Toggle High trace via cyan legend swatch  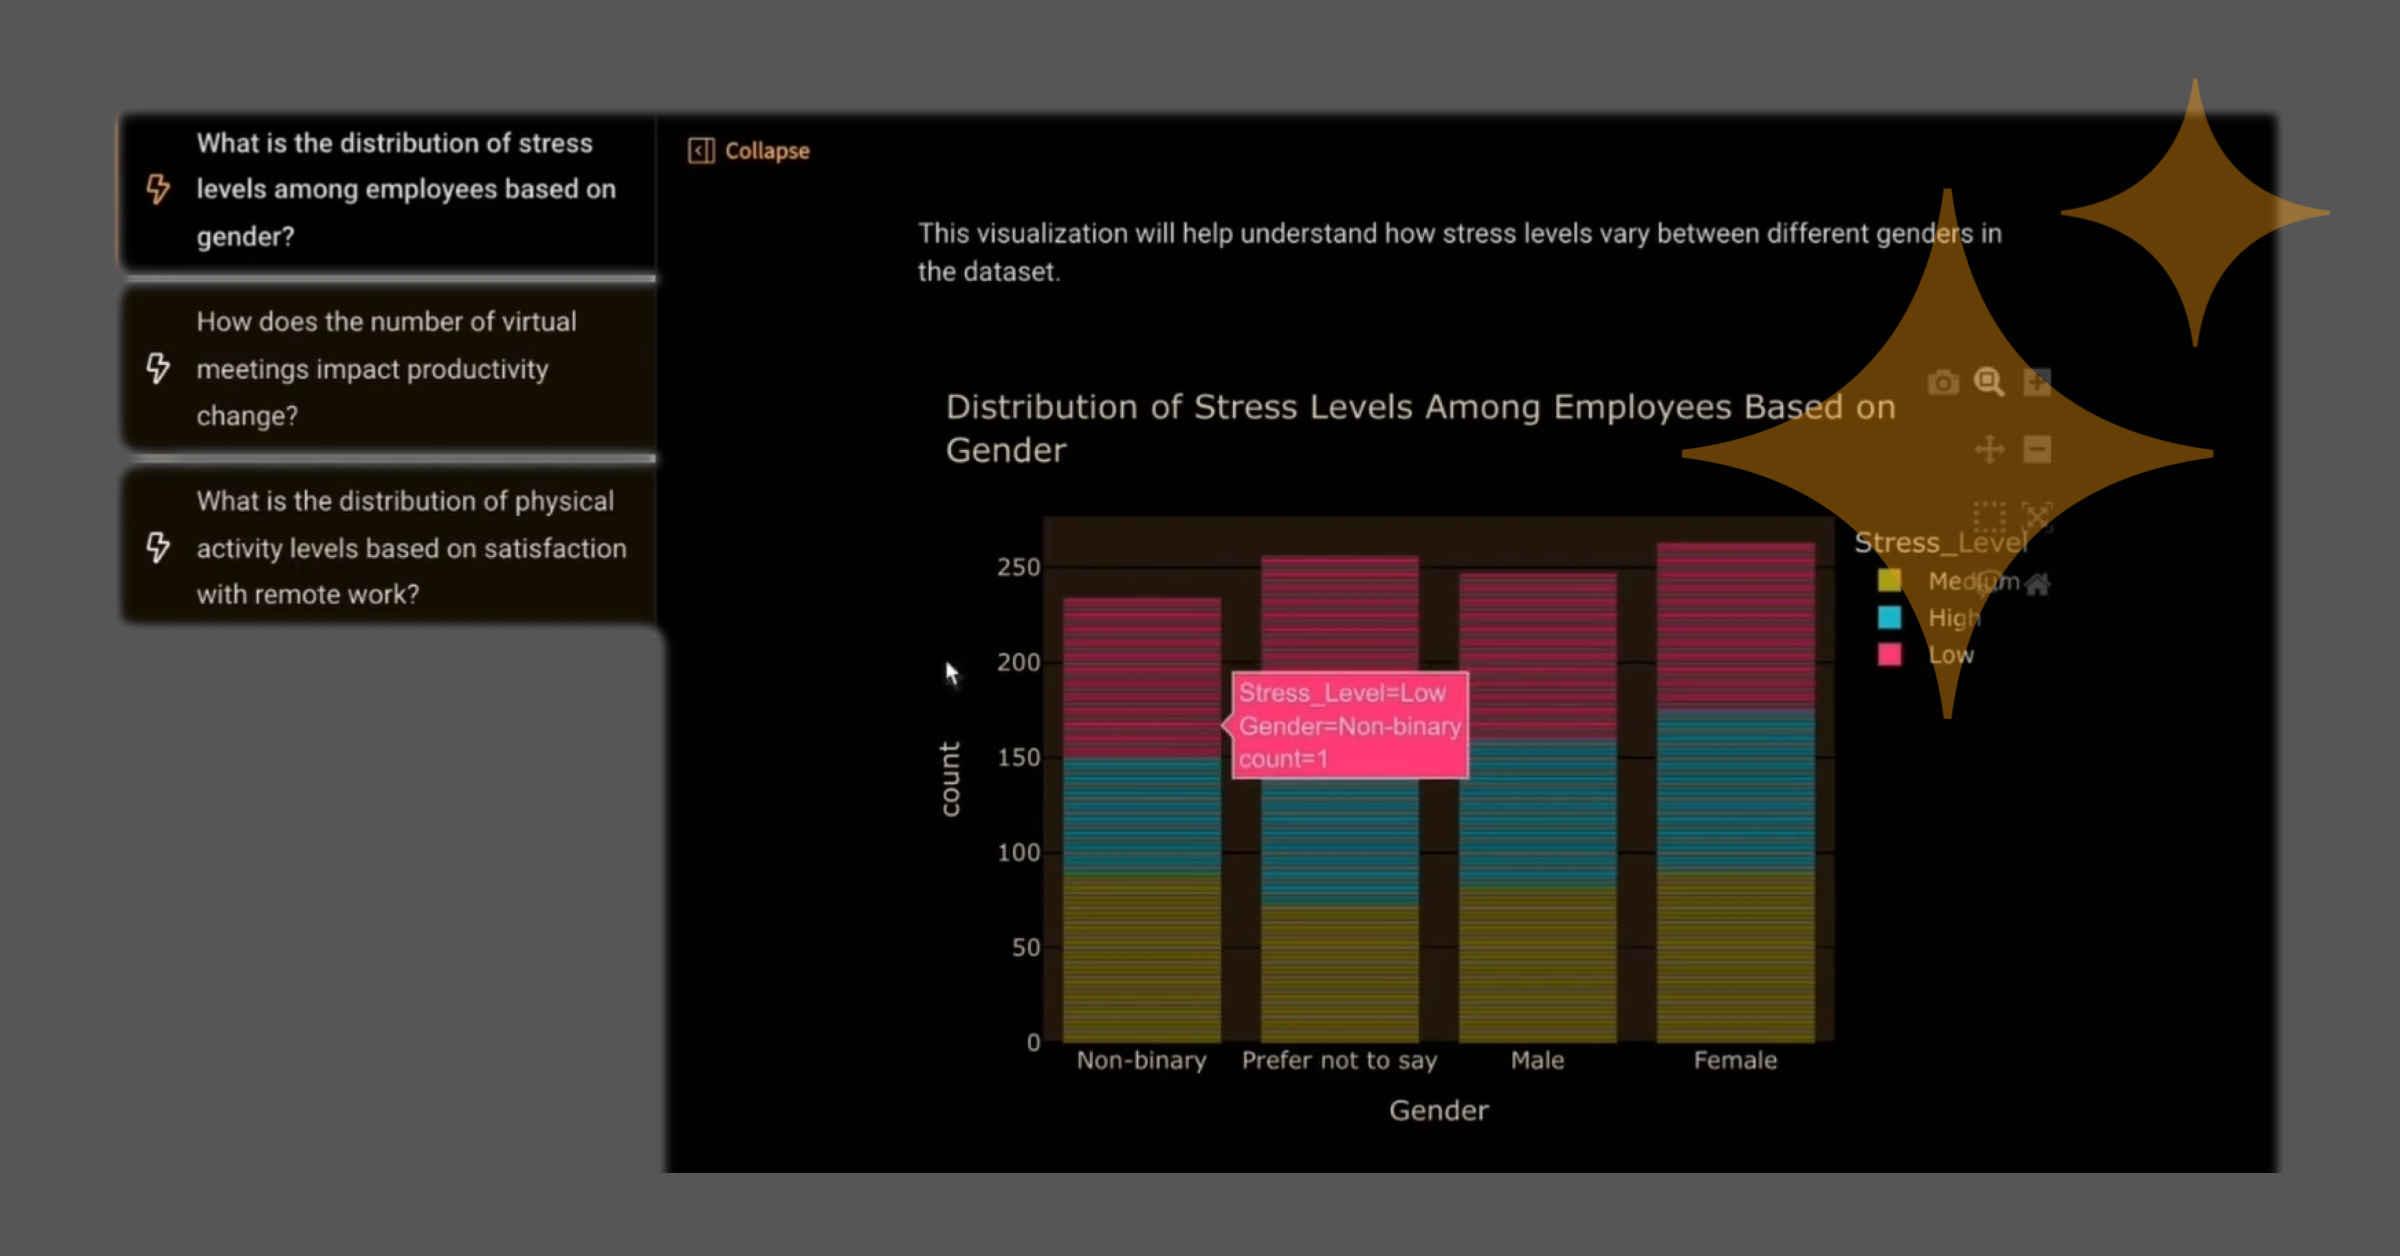(1889, 618)
